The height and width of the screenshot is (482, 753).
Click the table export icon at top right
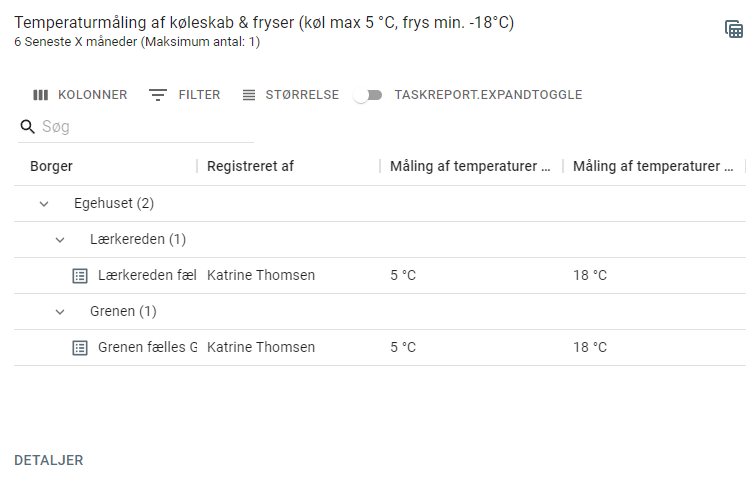tap(734, 29)
